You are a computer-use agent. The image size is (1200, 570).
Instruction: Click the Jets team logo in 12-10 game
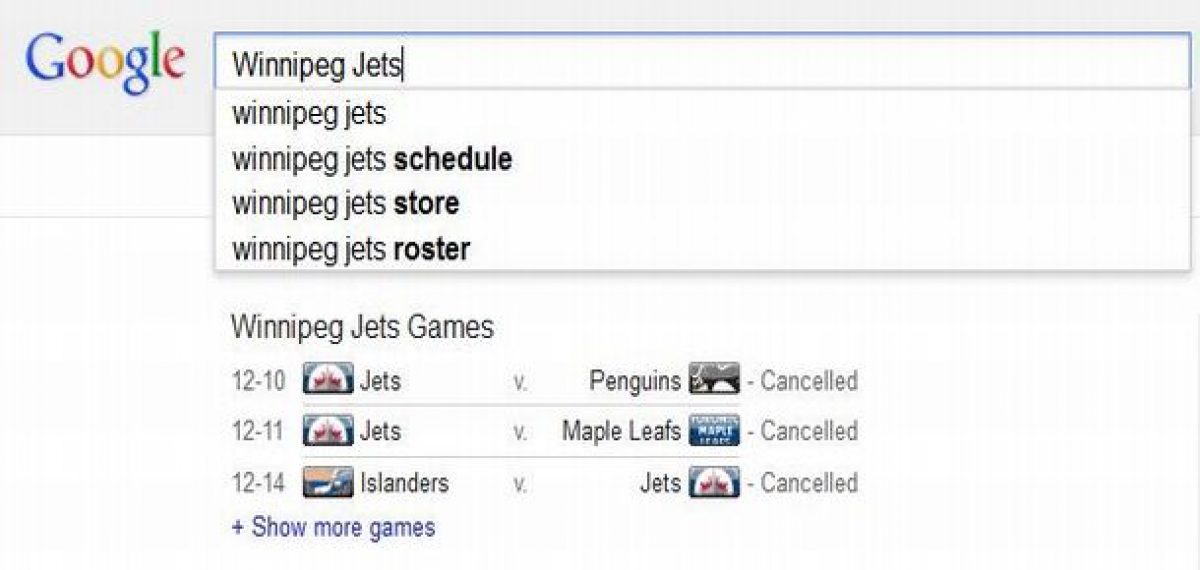point(328,381)
